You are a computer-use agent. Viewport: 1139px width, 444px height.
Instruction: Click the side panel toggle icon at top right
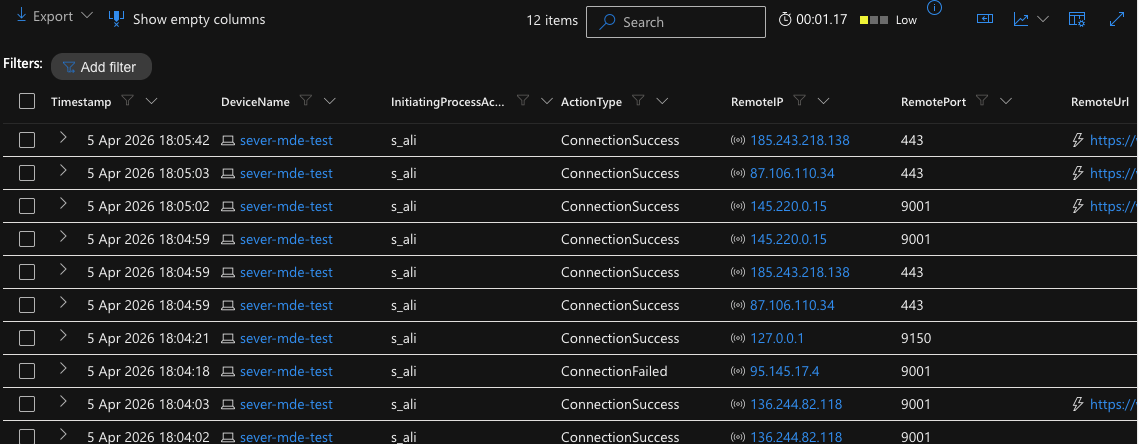[x=984, y=19]
